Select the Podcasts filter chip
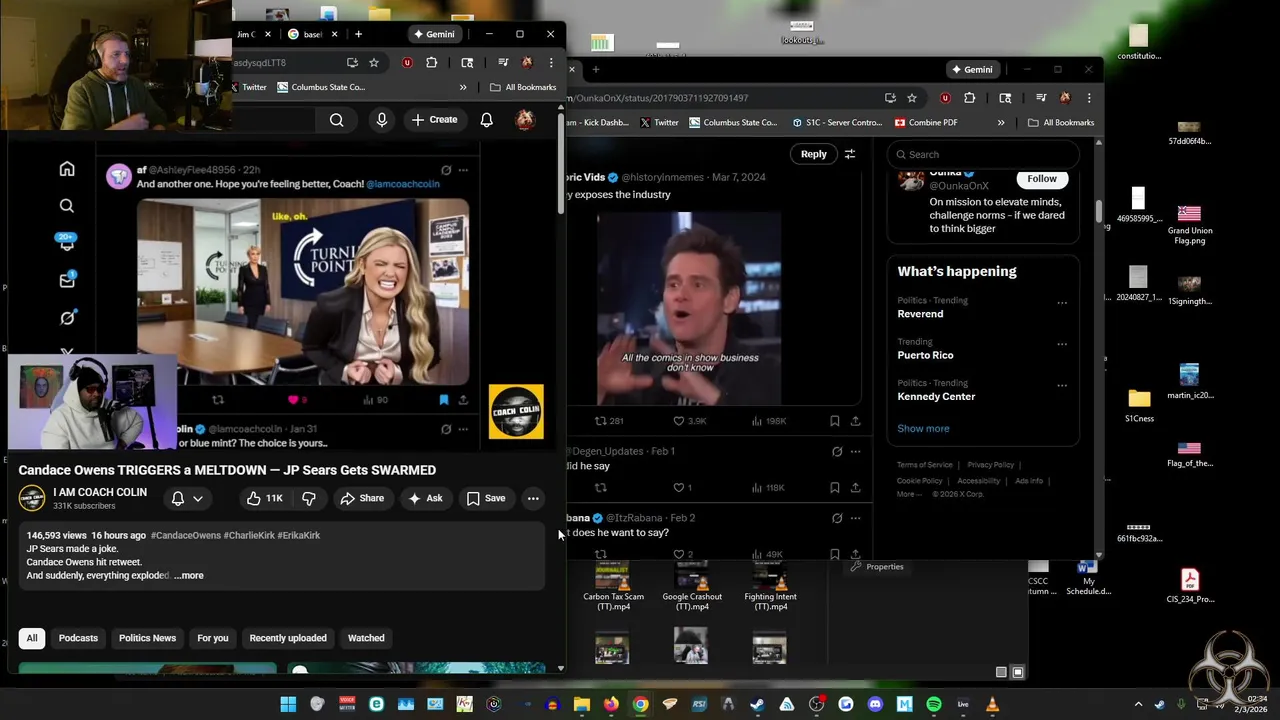 click(78, 638)
